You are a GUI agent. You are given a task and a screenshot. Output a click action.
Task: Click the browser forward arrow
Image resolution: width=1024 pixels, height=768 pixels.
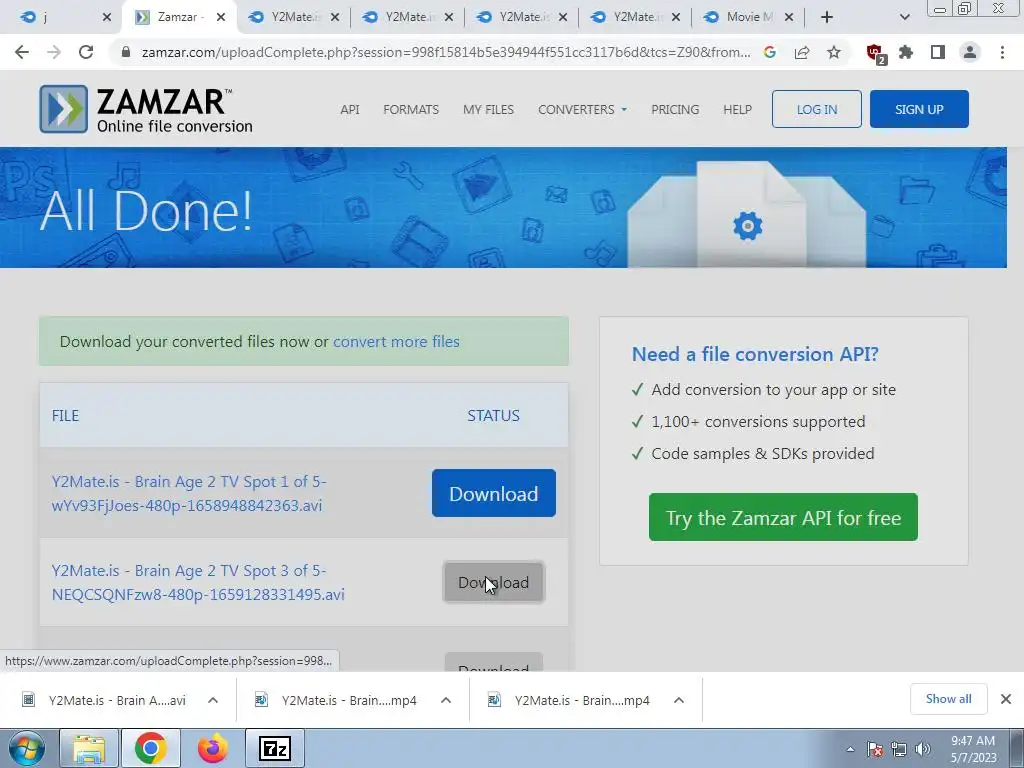click(54, 52)
